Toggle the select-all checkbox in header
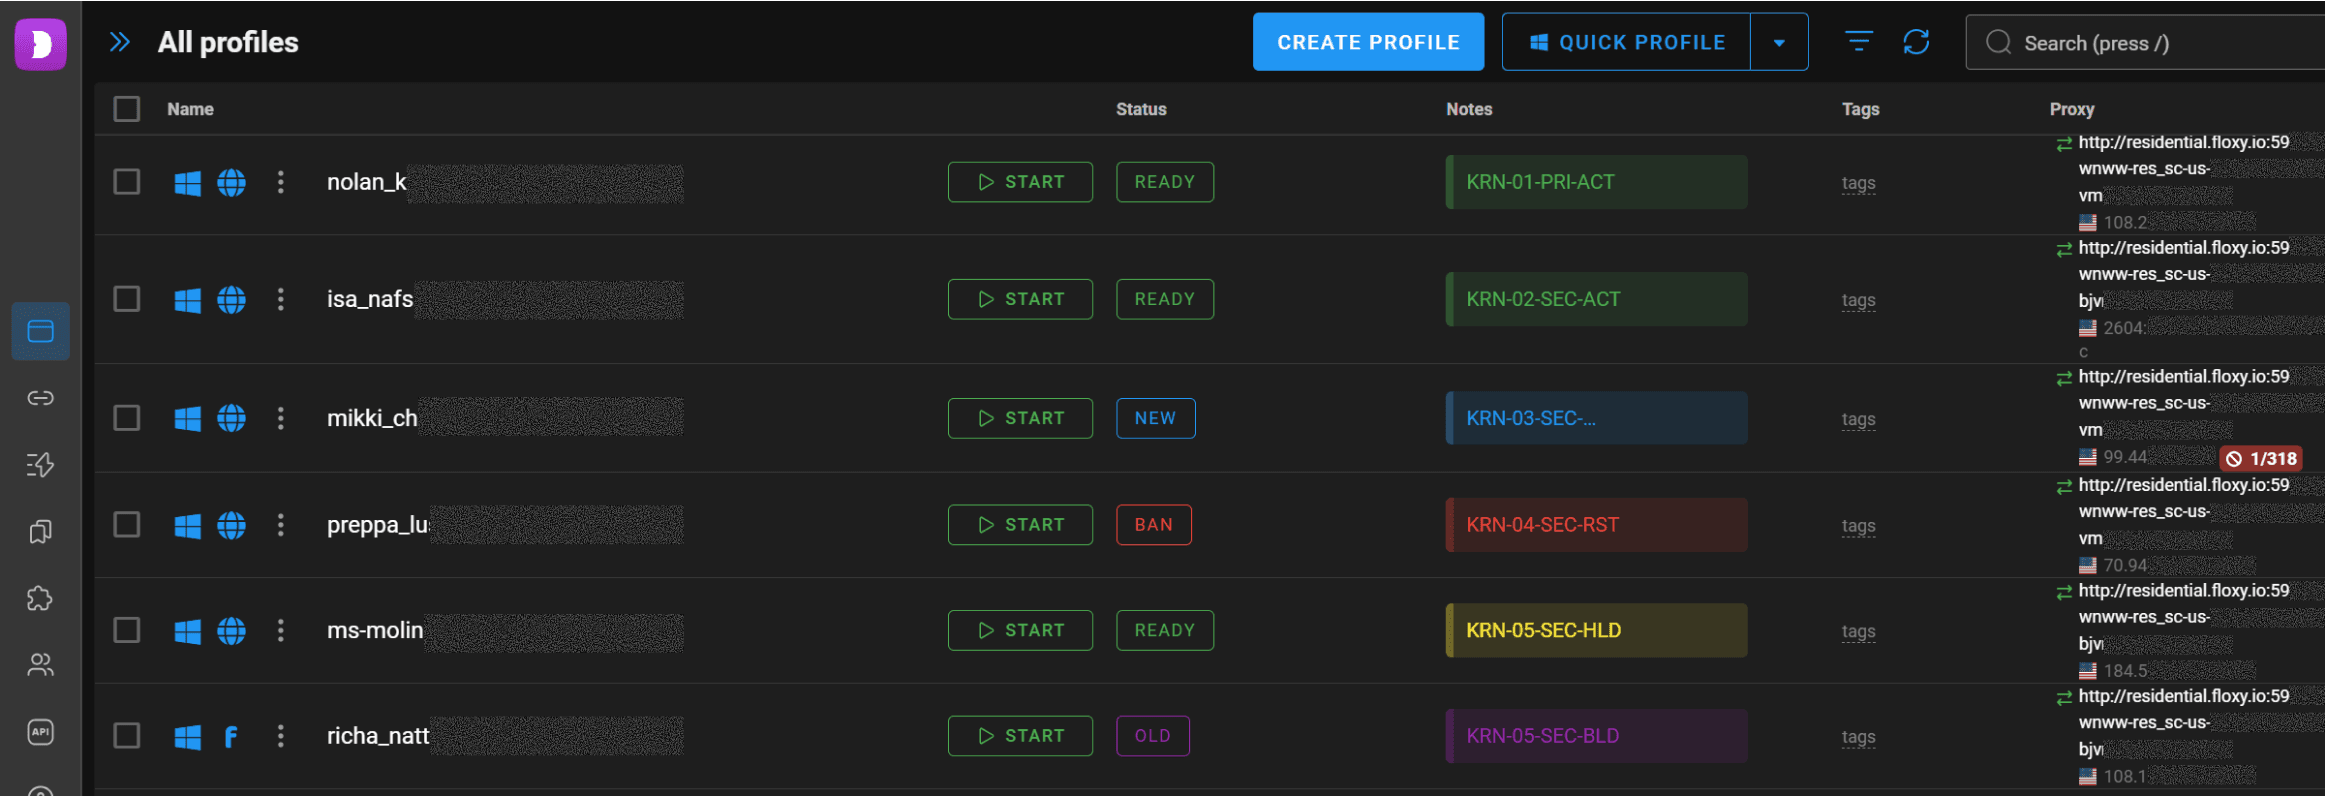 [127, 109]
